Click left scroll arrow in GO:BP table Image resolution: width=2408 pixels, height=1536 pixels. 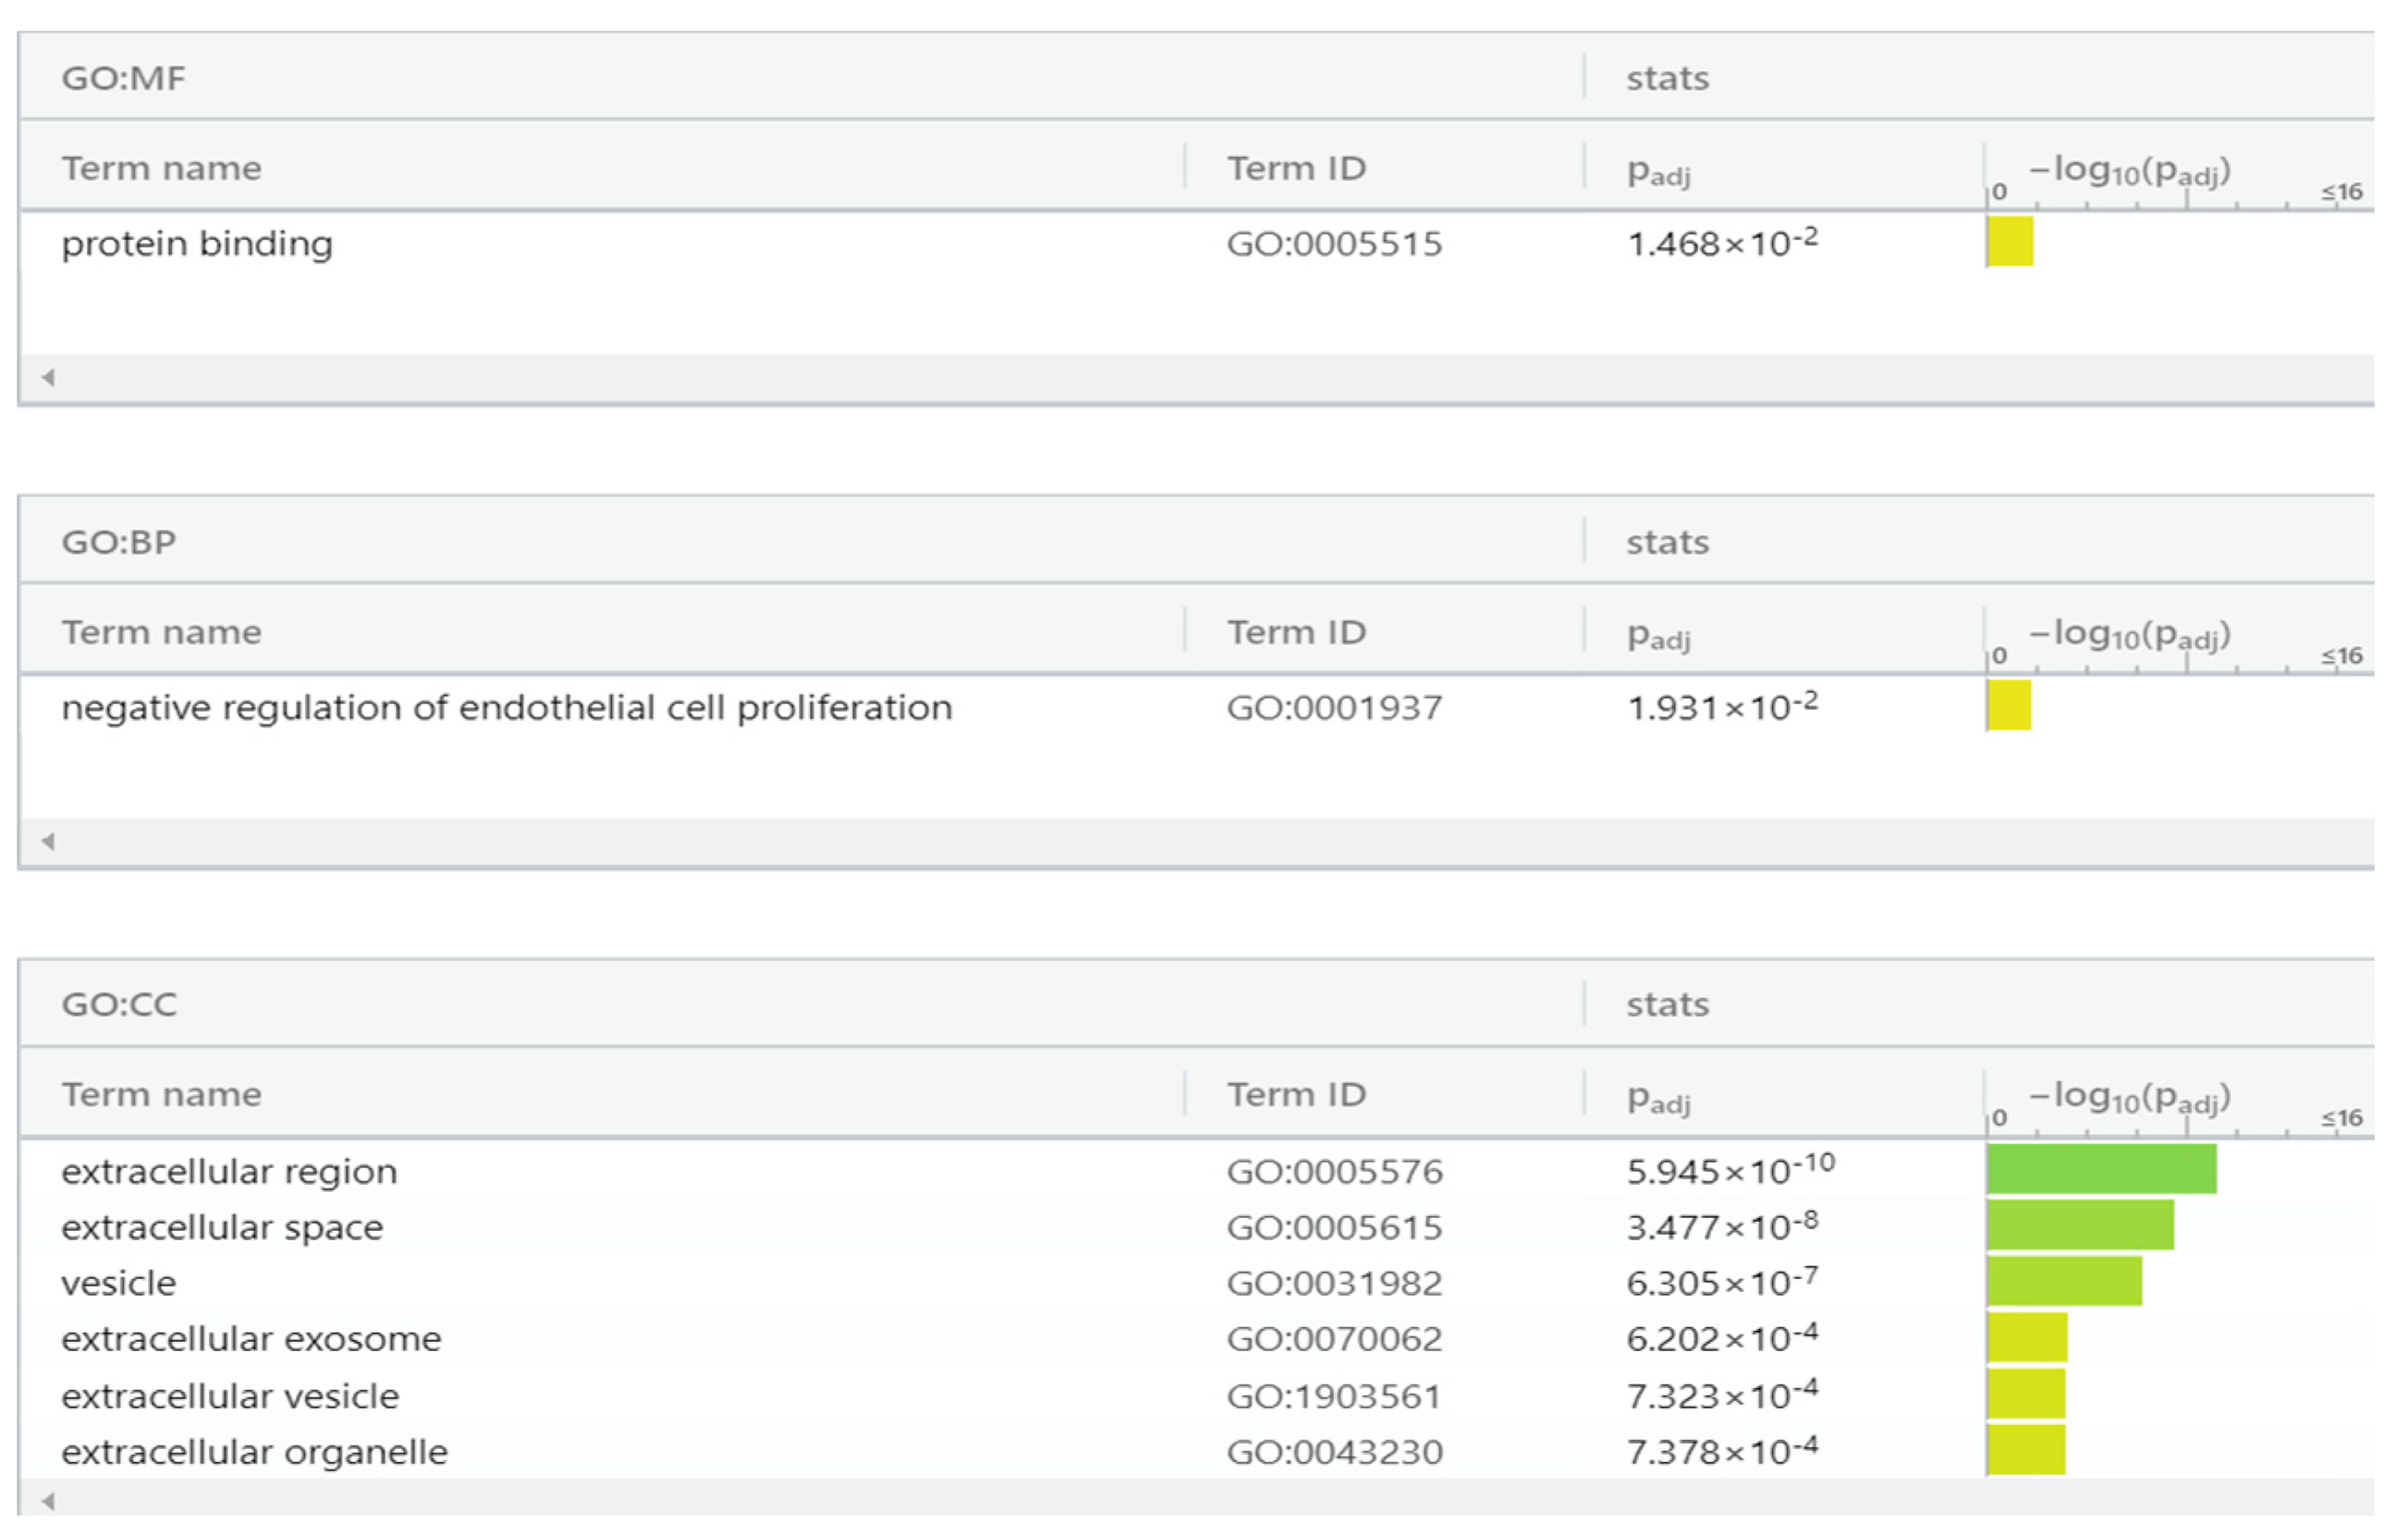48,841
